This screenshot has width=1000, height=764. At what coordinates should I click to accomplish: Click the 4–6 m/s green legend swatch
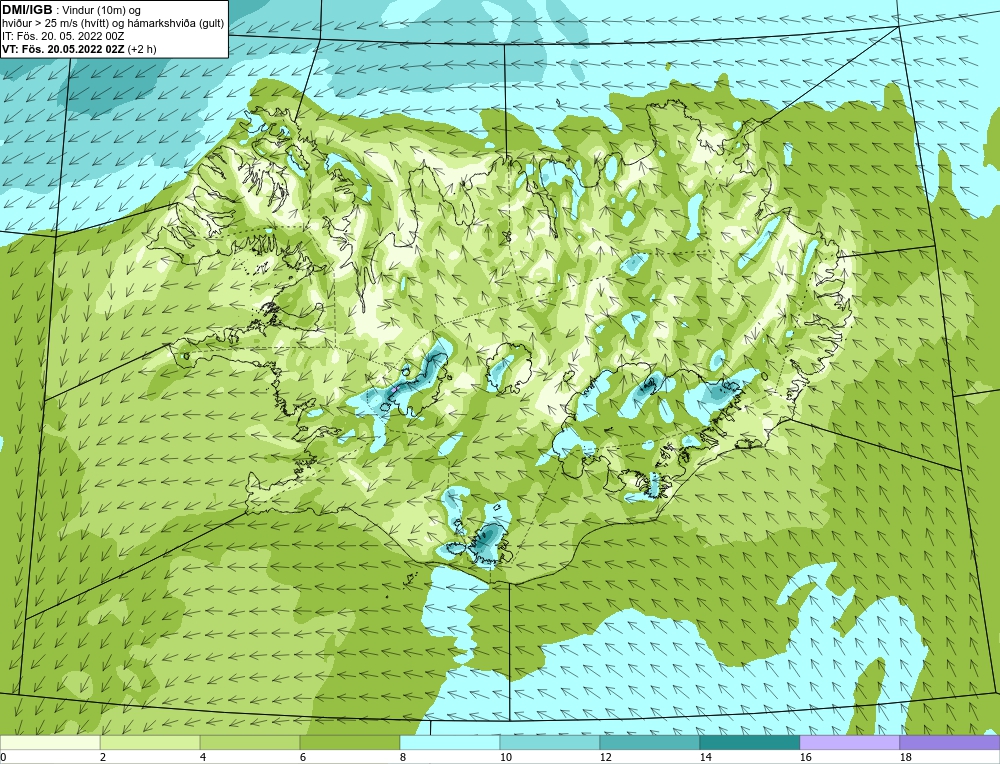point(250,743)
